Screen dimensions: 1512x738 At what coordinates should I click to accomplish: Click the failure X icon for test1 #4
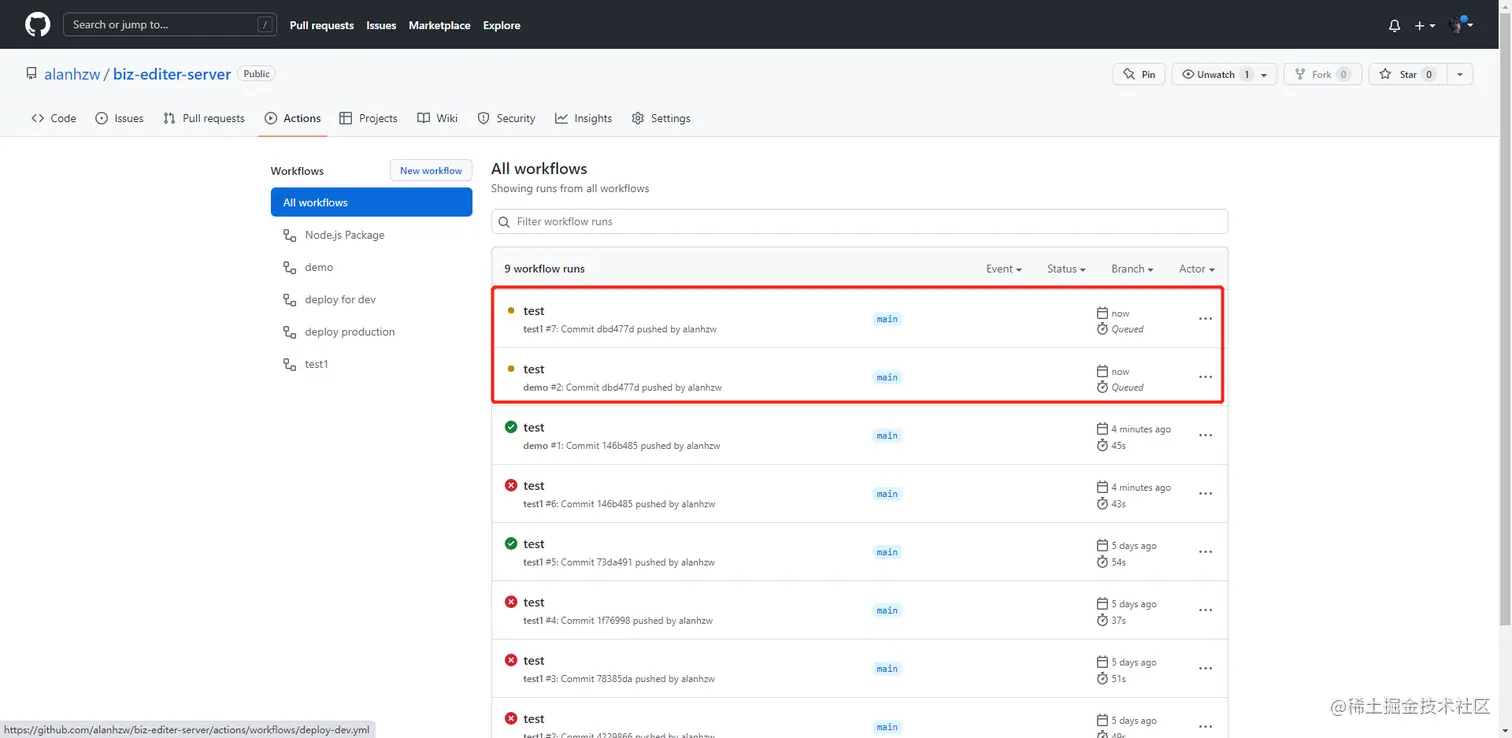coord(511,602)
